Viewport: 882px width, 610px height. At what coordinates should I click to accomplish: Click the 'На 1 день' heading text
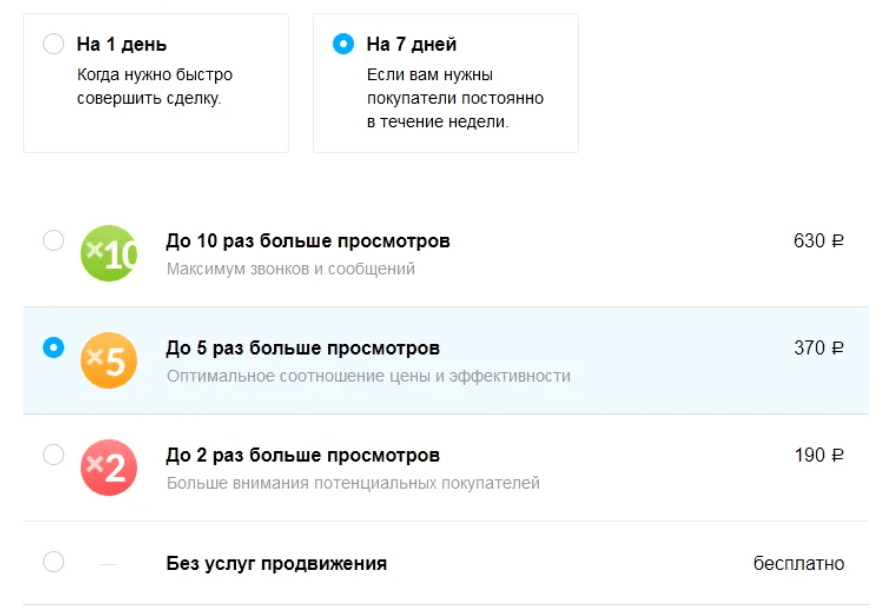click(x=122, y=45)
